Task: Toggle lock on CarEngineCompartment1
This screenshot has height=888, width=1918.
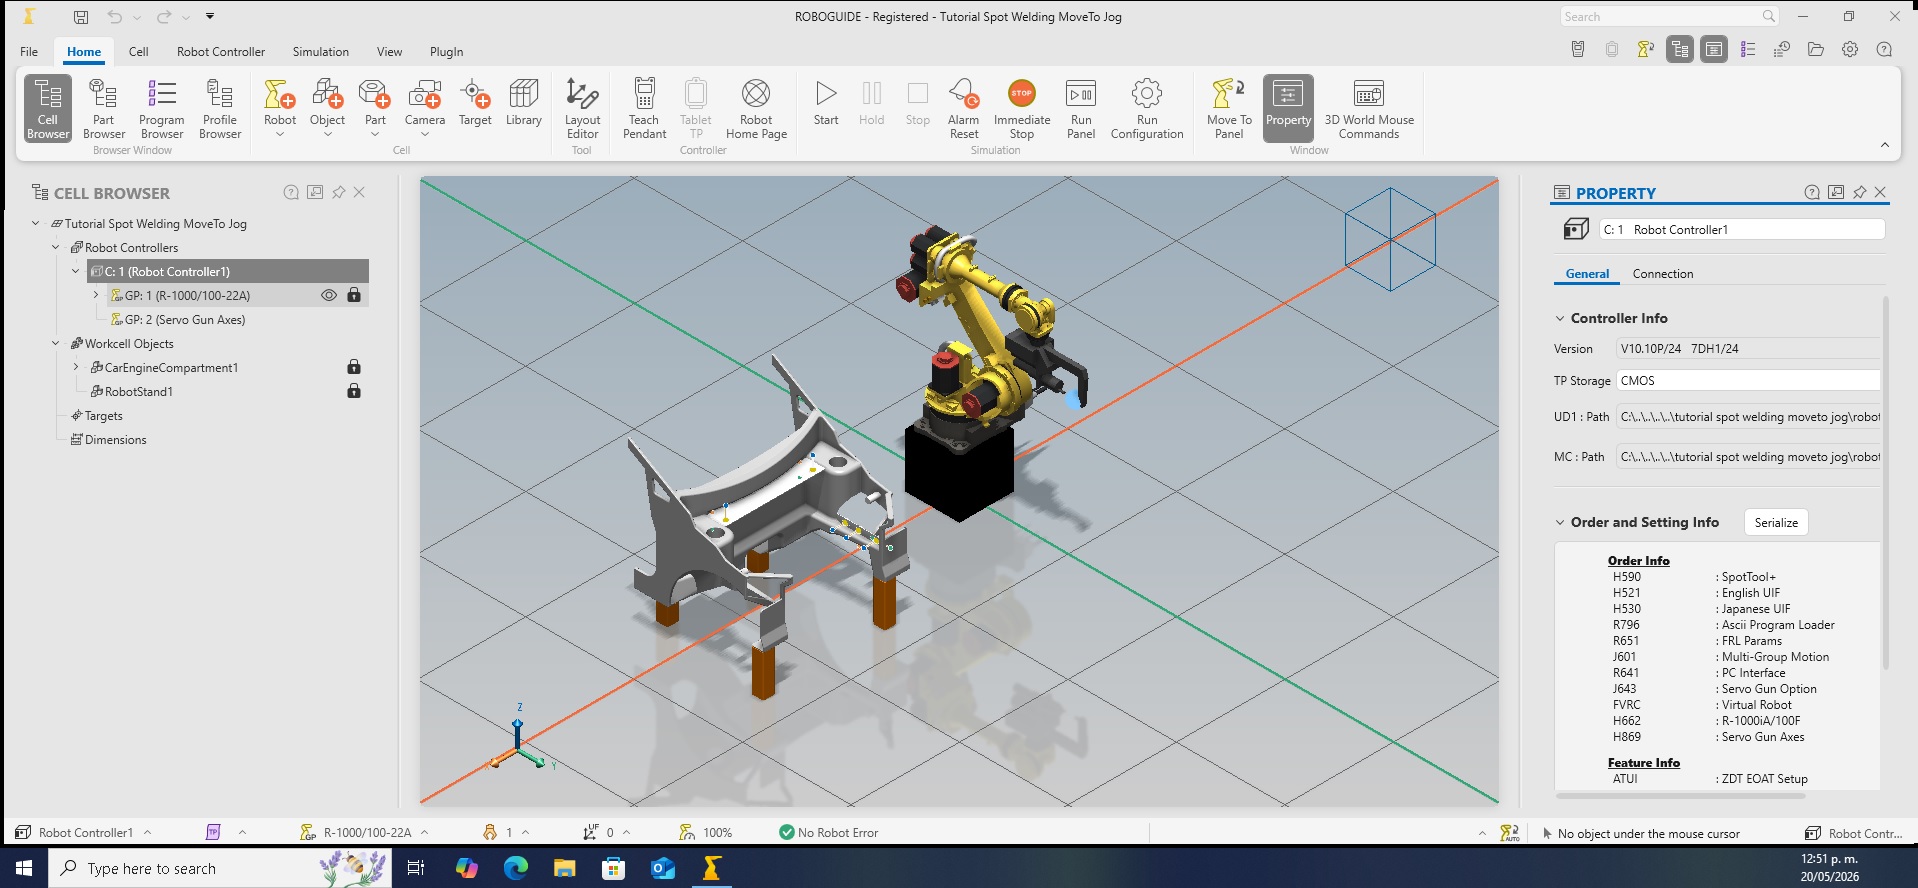Action: coord(354,367)
